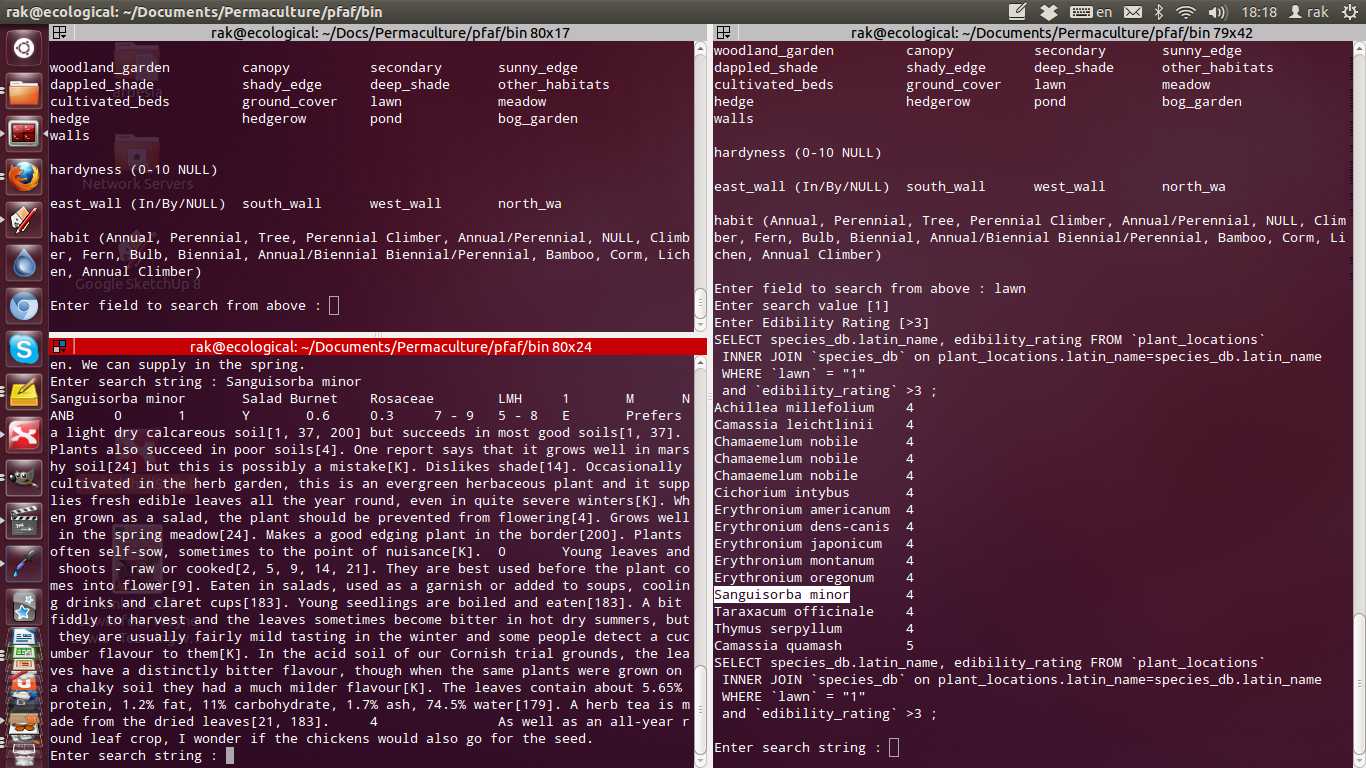Click the 18:18 clock in panel
Image resolution: width=1366 pixels, height=768 pixels.
1258,12
